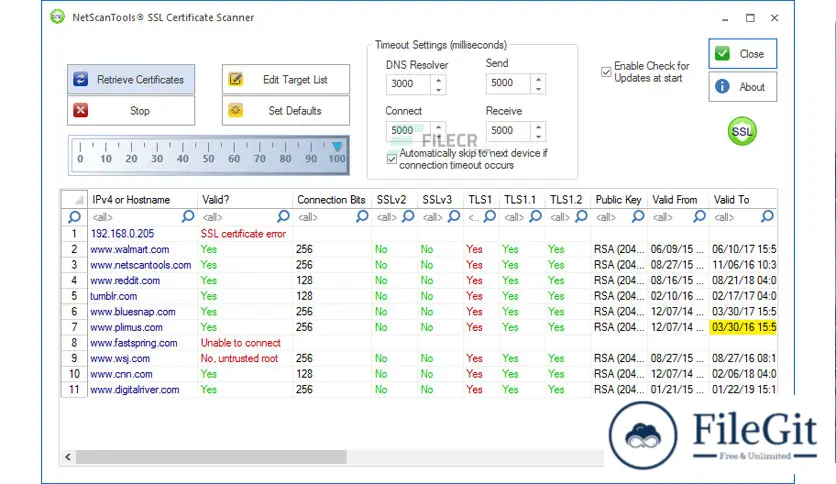
Task: Click the blue slider handle at 100
Action: click(337, 146)
